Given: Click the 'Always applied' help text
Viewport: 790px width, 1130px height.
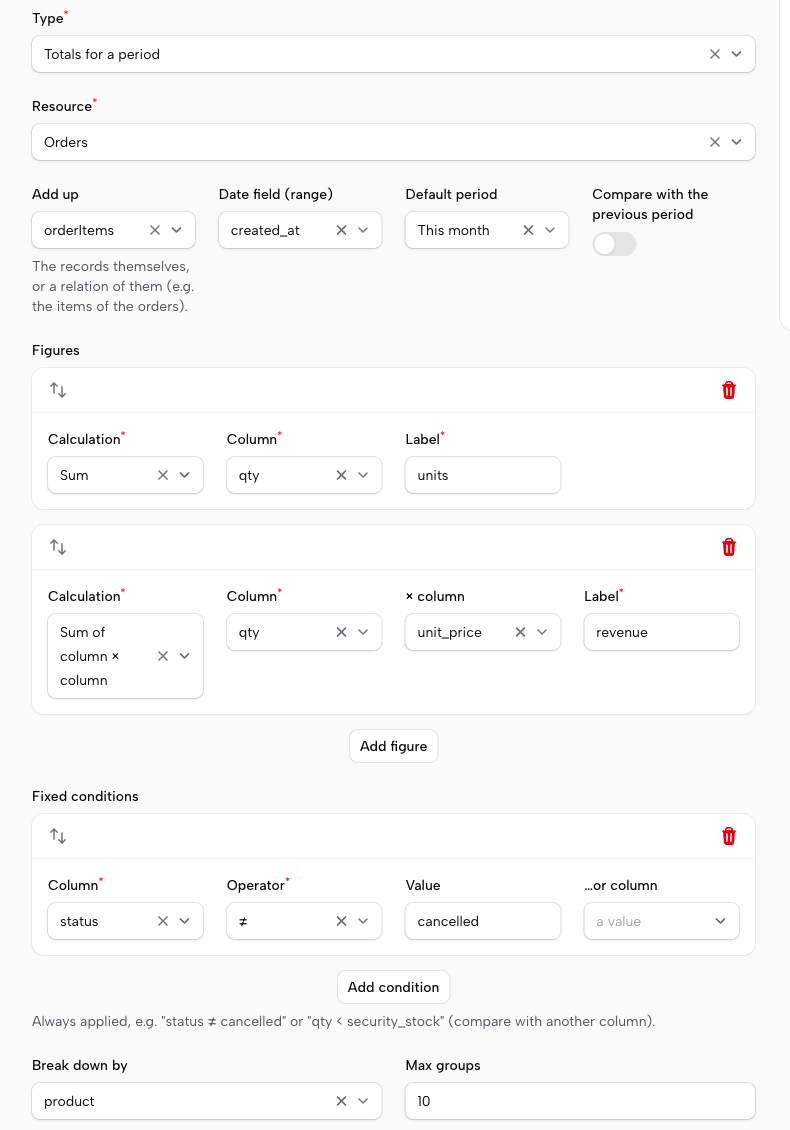Looking at the screenshot, I should [344, 1021].
